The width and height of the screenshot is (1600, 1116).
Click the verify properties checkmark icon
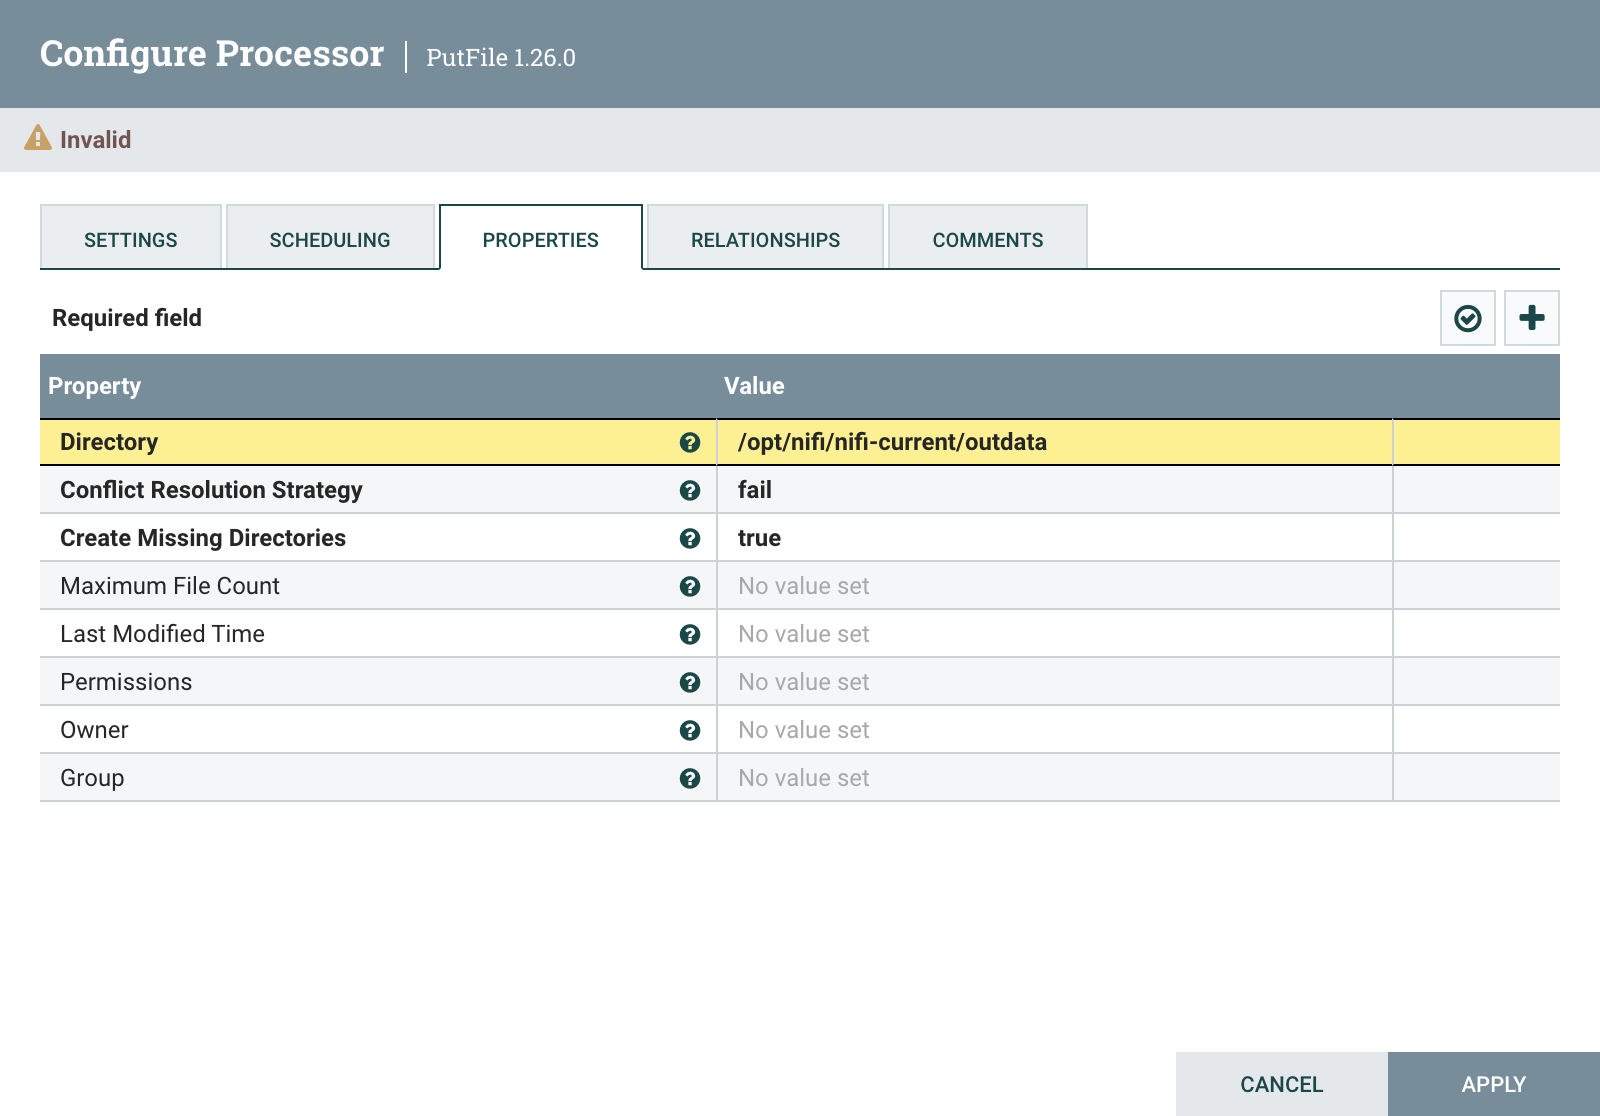(x=1467, y=318)
